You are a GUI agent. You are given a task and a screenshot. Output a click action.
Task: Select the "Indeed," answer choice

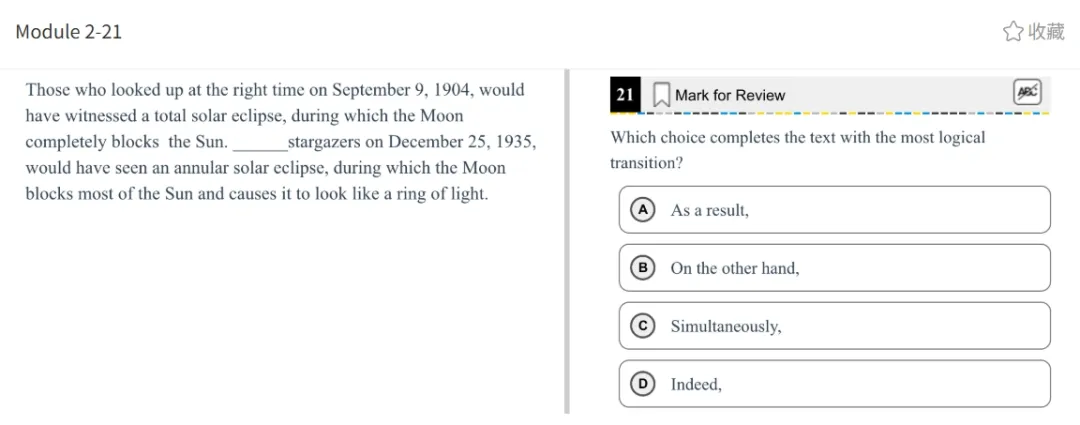(x=696, y=385)
